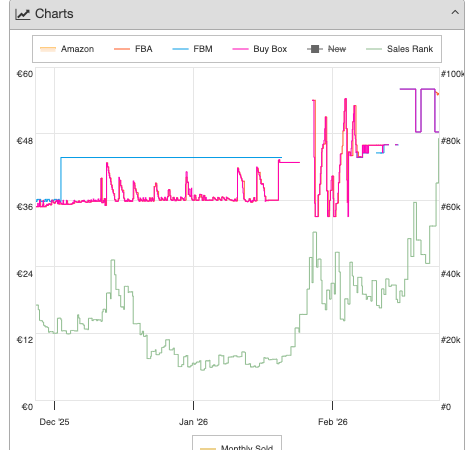Click the purple Buy Box plateau near €57
The image size is (474, 450).
click(x=408, y=89)
